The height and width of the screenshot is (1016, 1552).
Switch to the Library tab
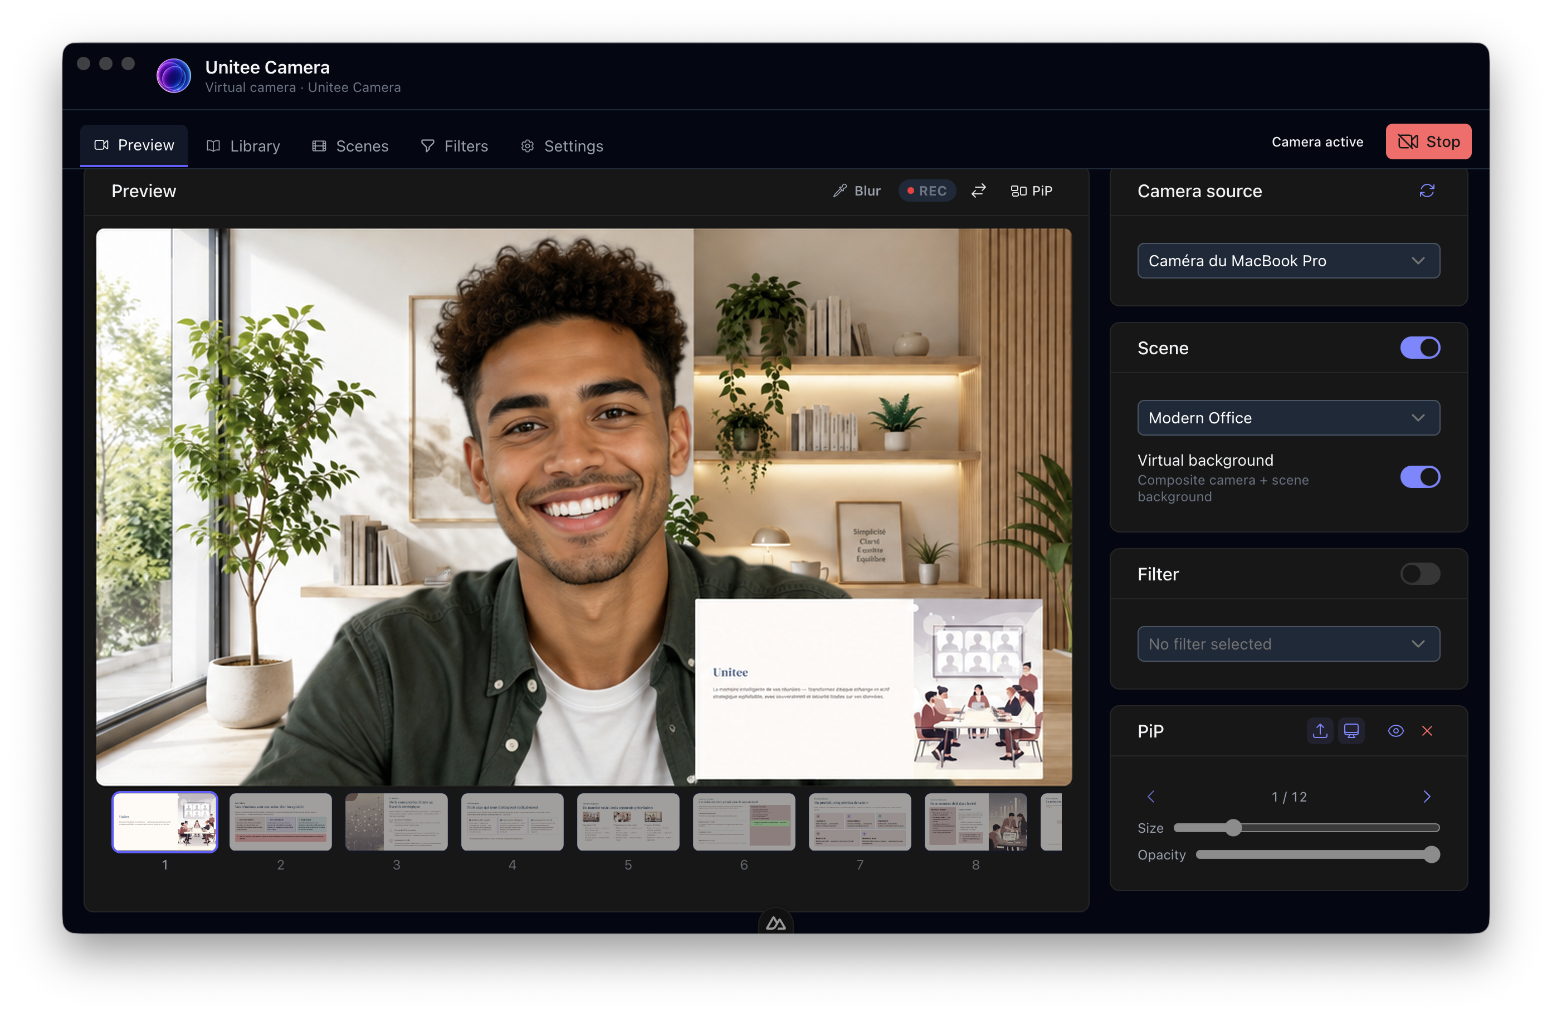coord(243,146)
